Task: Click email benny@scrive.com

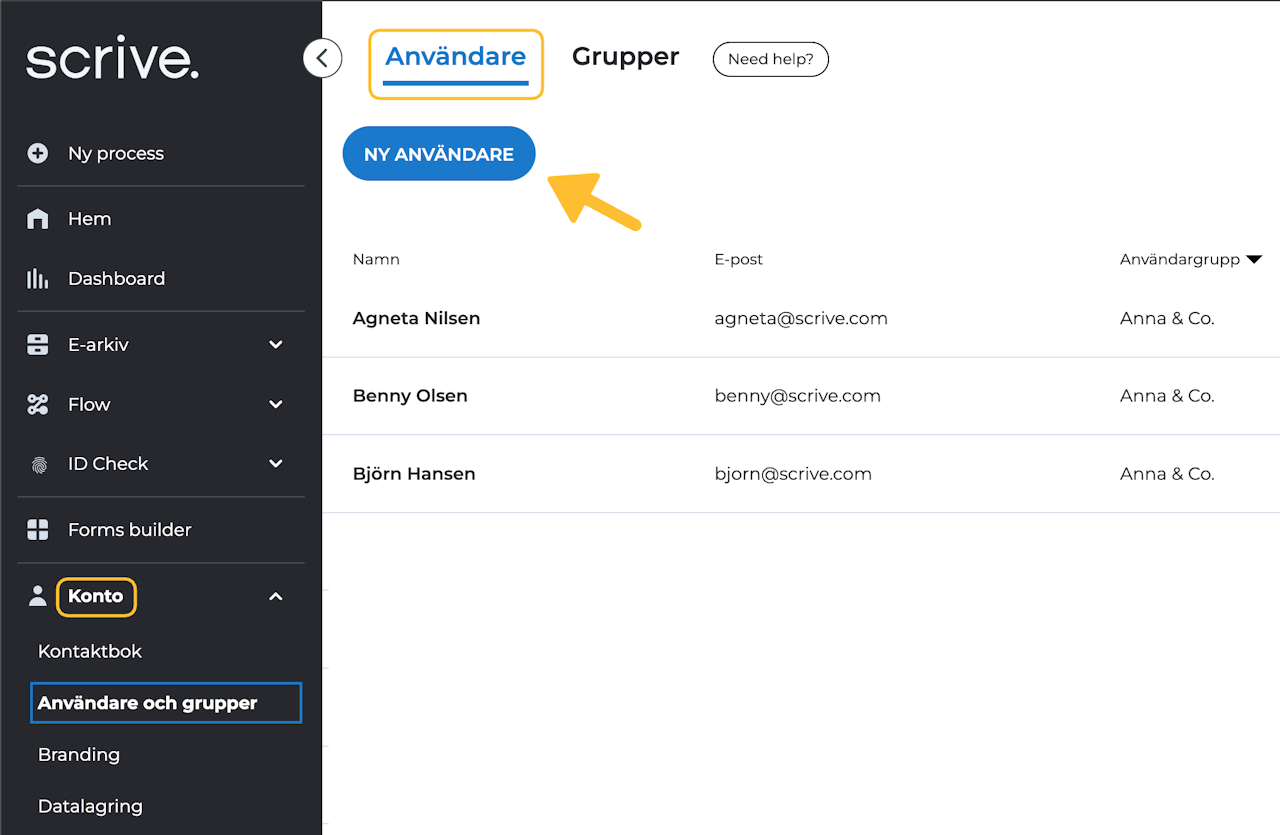Action: coord(798,396)
